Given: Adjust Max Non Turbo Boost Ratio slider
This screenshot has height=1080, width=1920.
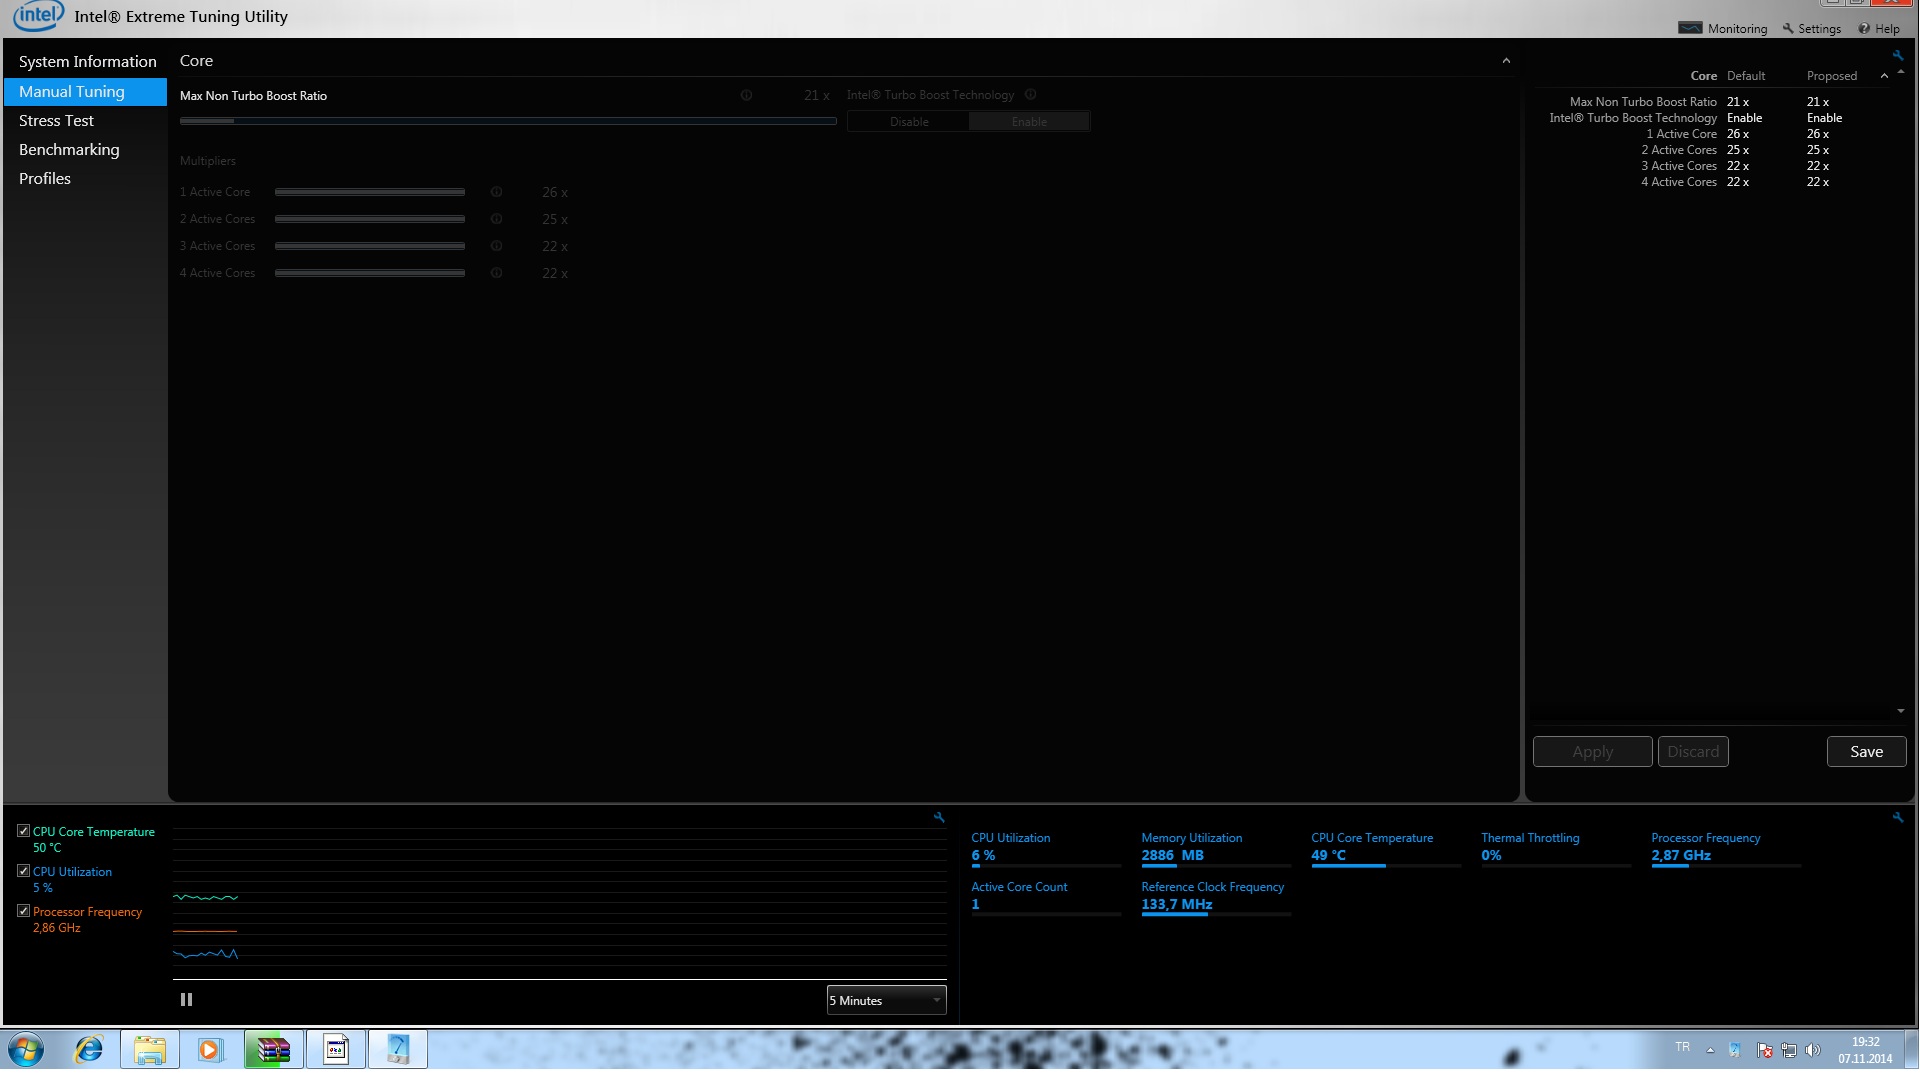Looking at the screenshot, I should pyautogui.click(x=508, y=121).
